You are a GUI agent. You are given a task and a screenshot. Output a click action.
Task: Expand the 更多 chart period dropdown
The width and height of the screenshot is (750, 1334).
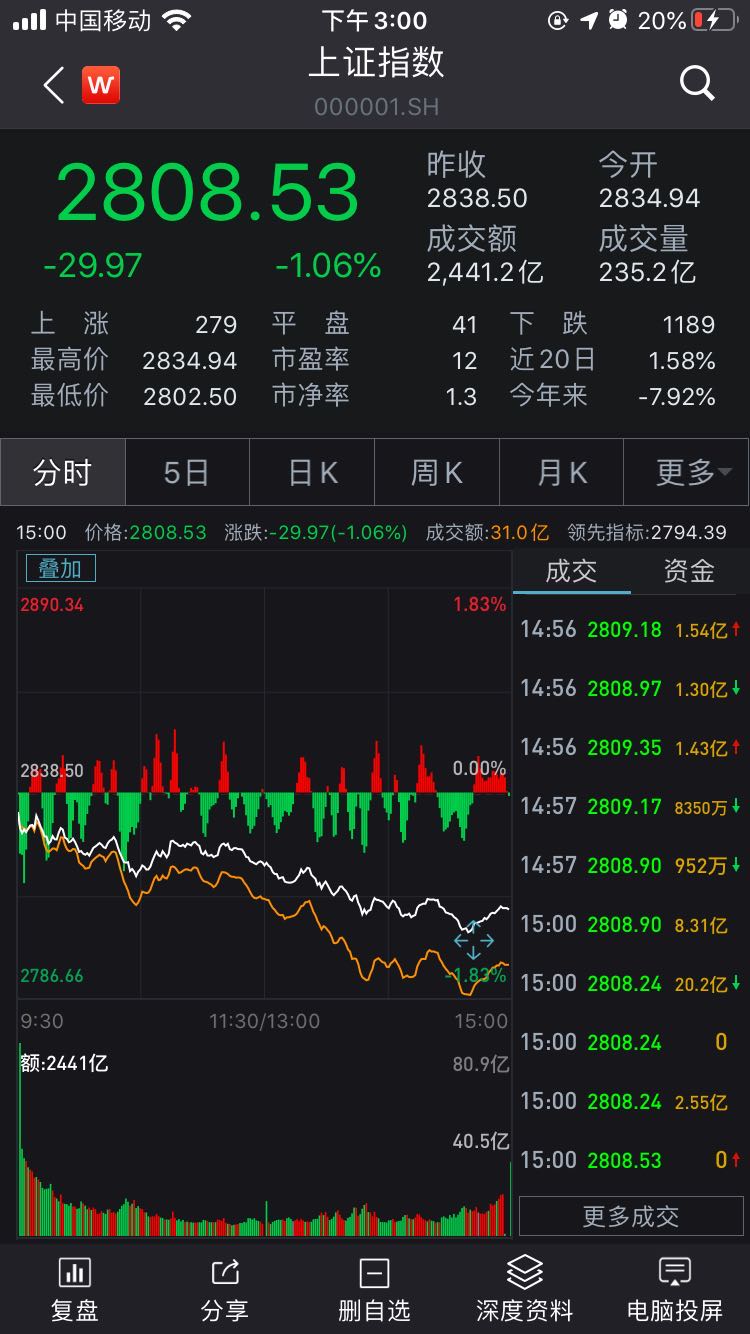point(686,472)
